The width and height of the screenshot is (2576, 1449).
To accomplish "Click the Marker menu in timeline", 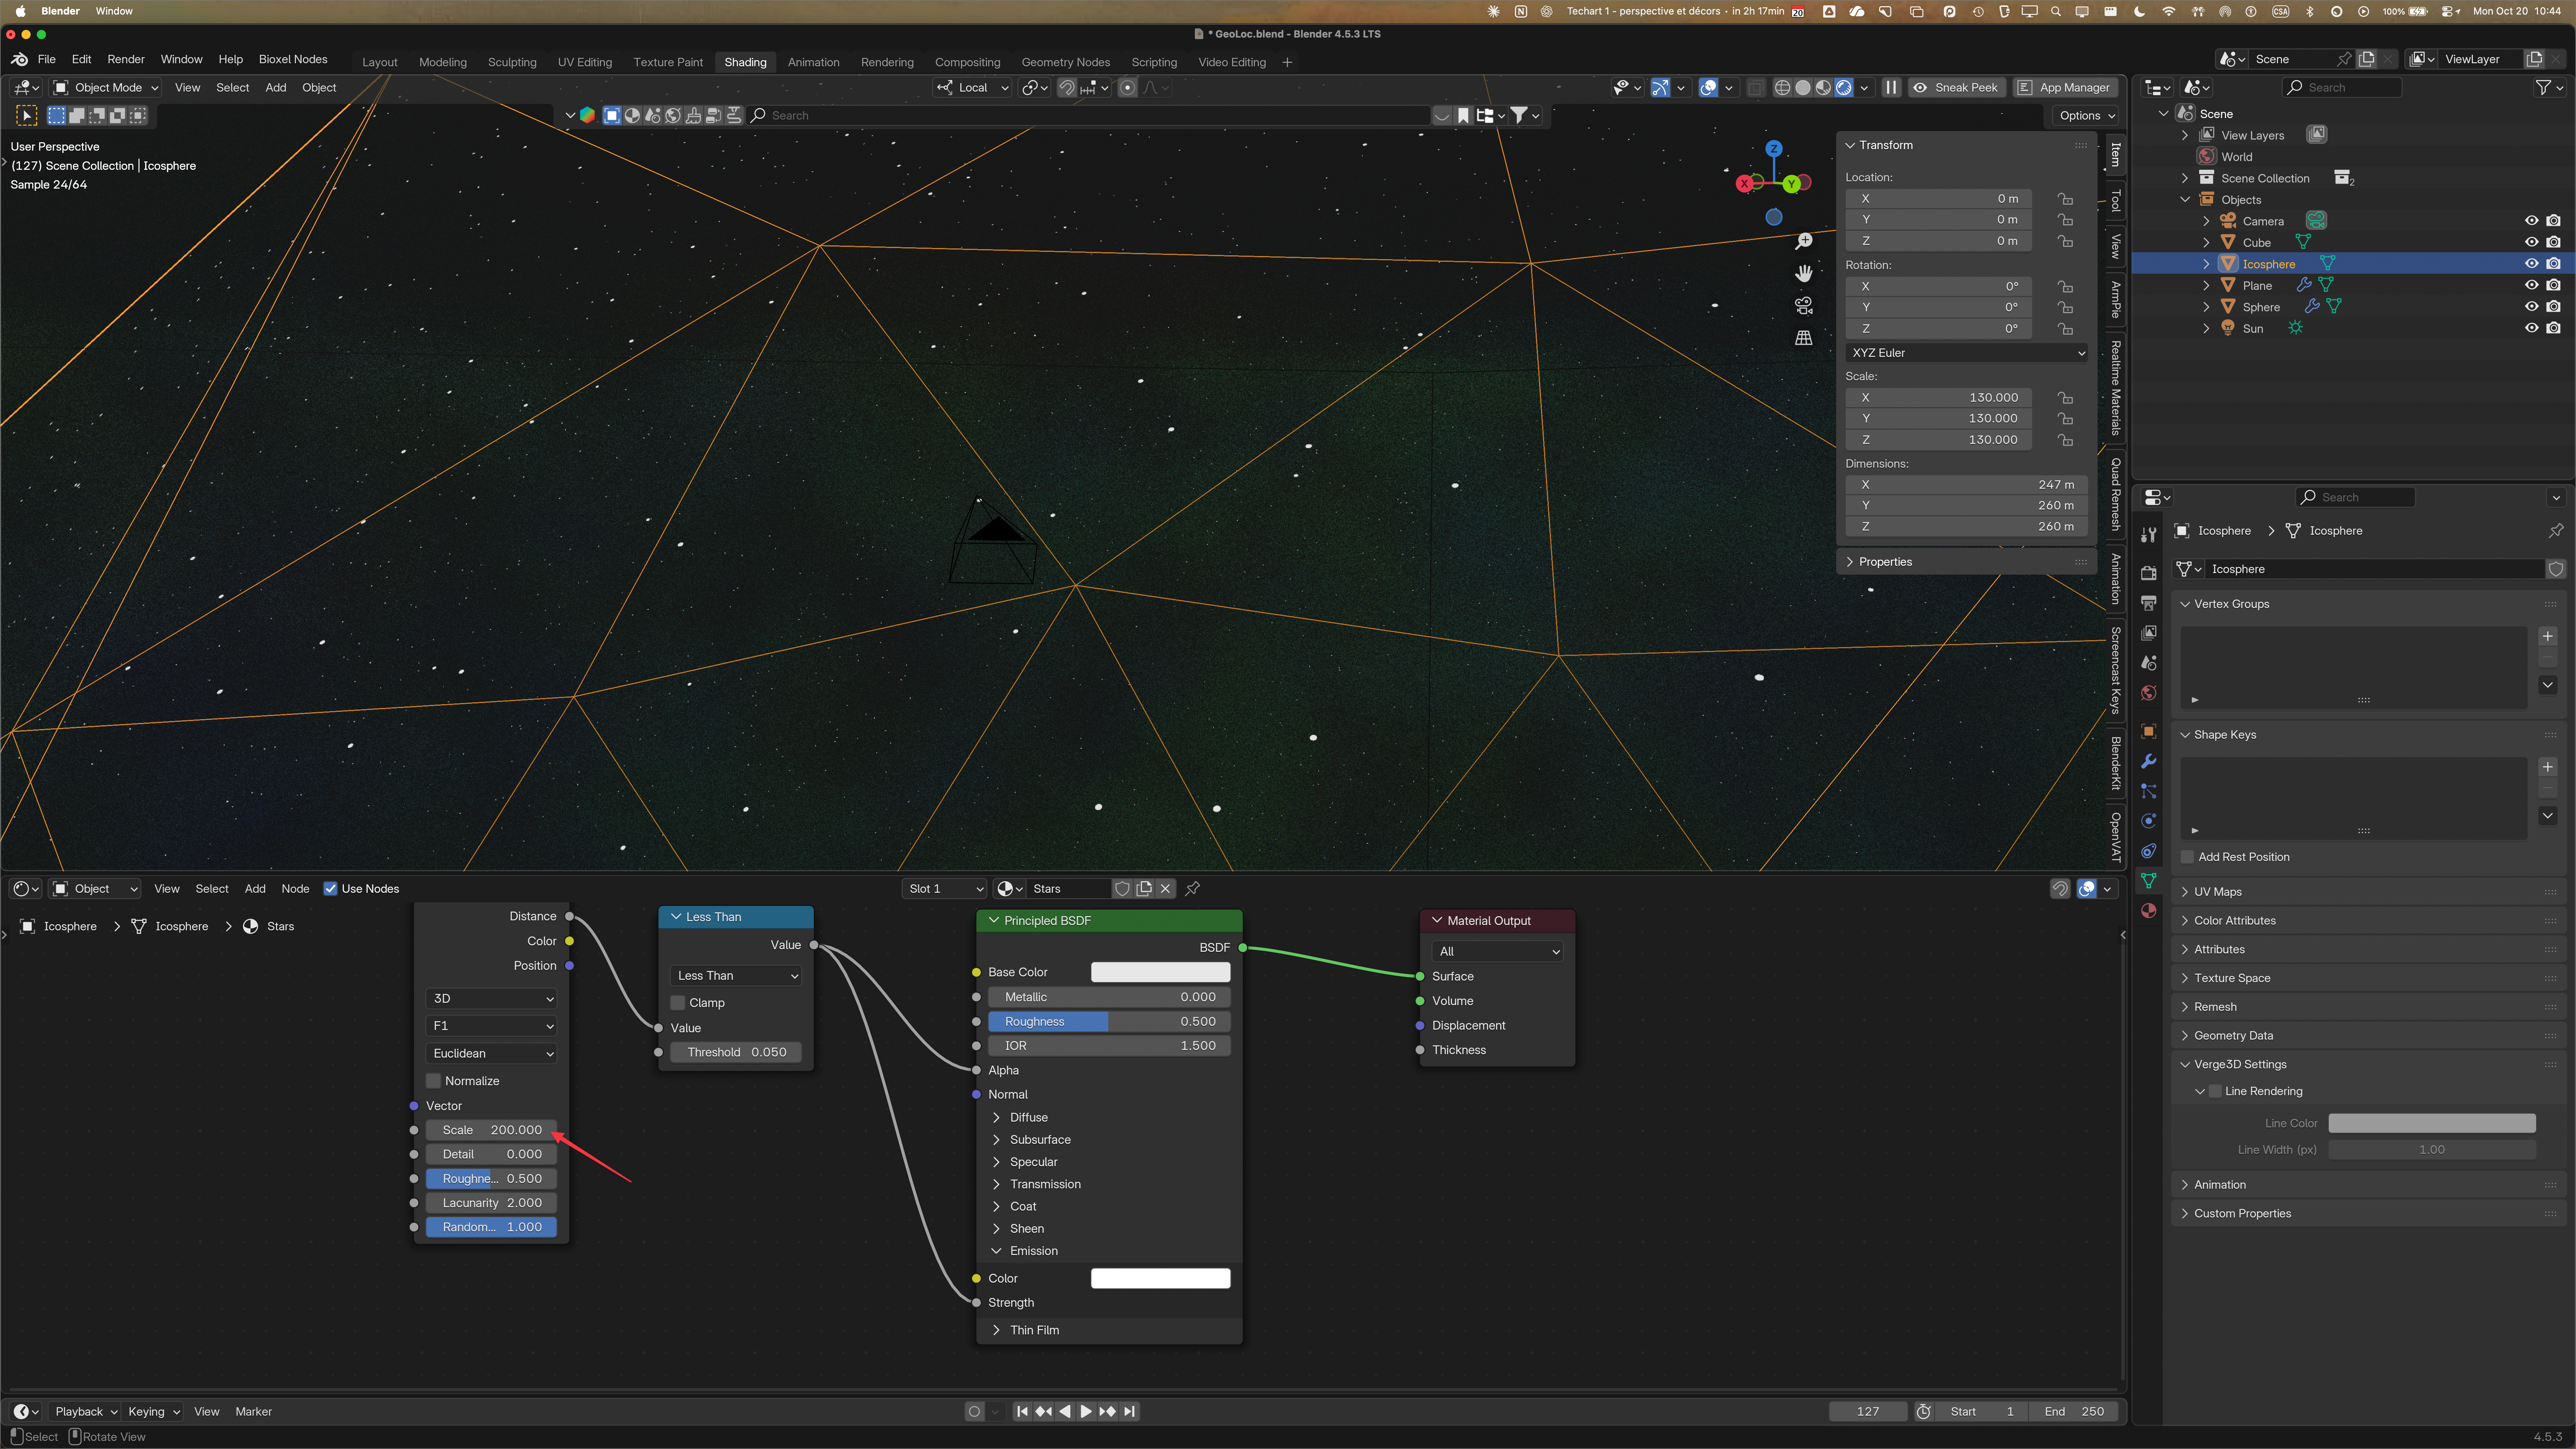I will pos(253,1411).
